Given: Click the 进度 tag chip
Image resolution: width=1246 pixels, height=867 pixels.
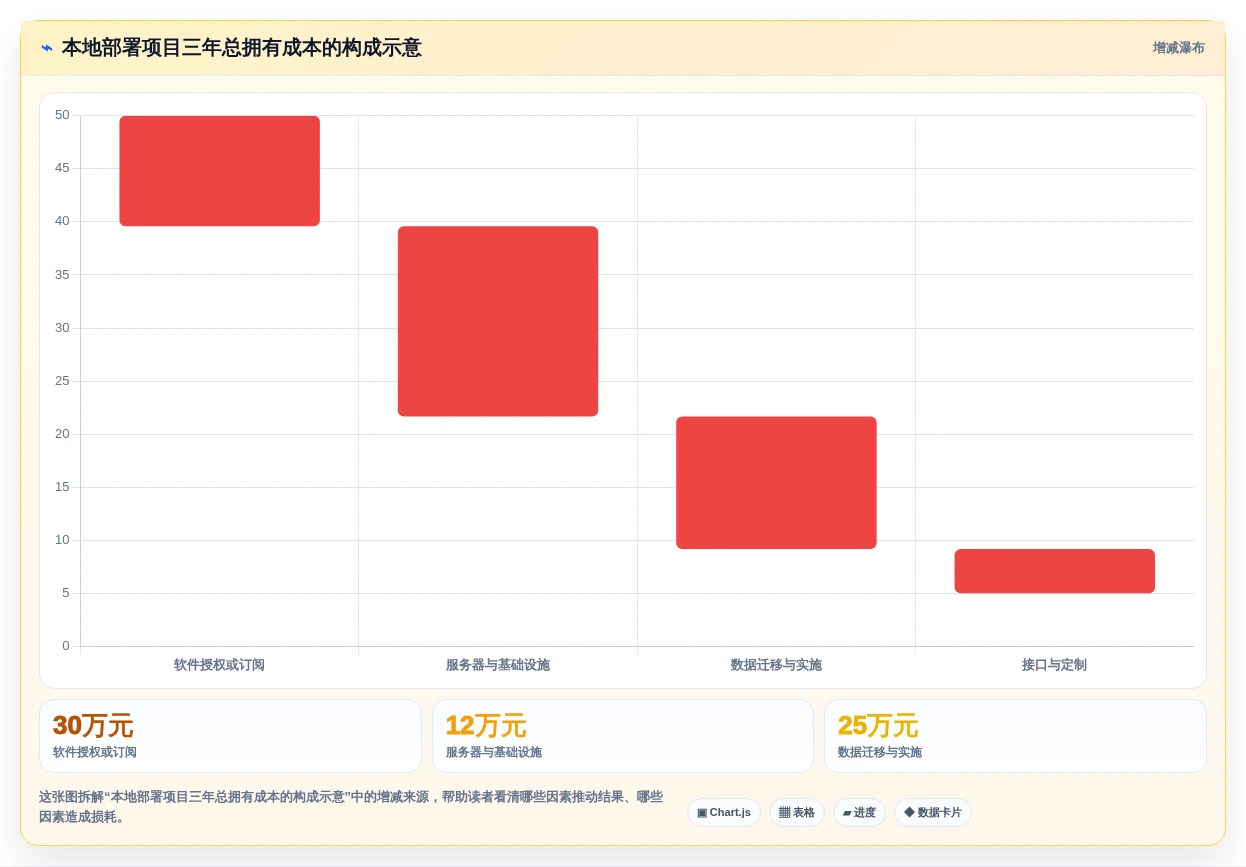Looking at the screenshot, I should pyautogui.click(x=859, y=812).
